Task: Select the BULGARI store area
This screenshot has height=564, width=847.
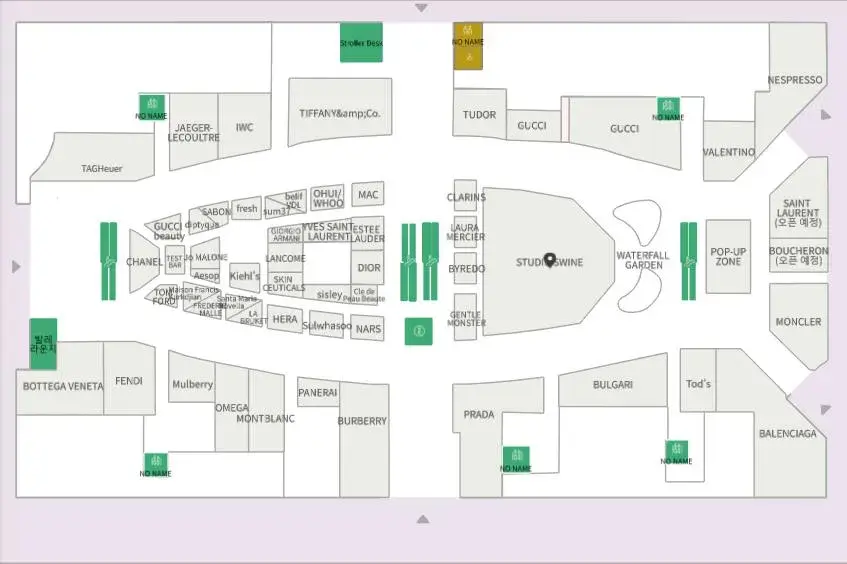Action: 612,382
